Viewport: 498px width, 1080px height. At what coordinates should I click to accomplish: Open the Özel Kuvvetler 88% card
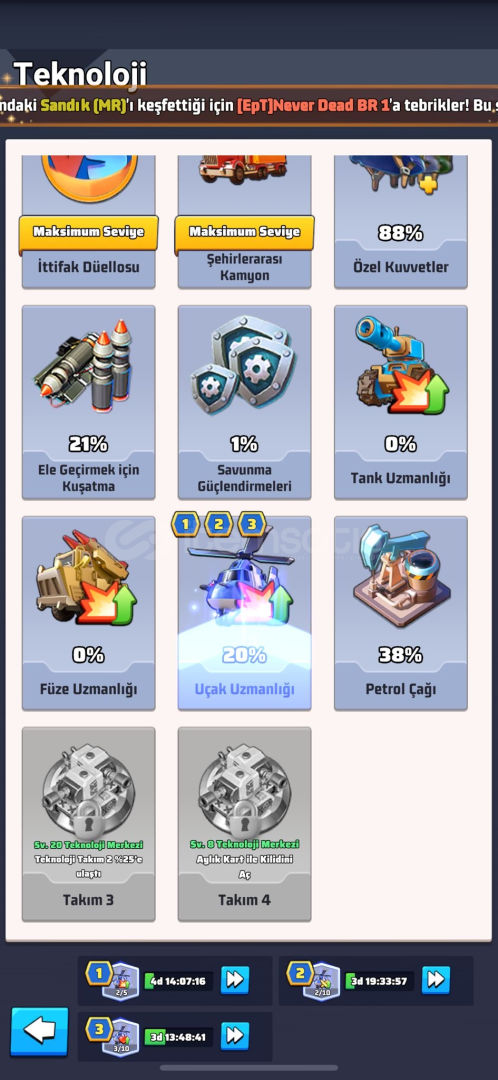point(401,220)
